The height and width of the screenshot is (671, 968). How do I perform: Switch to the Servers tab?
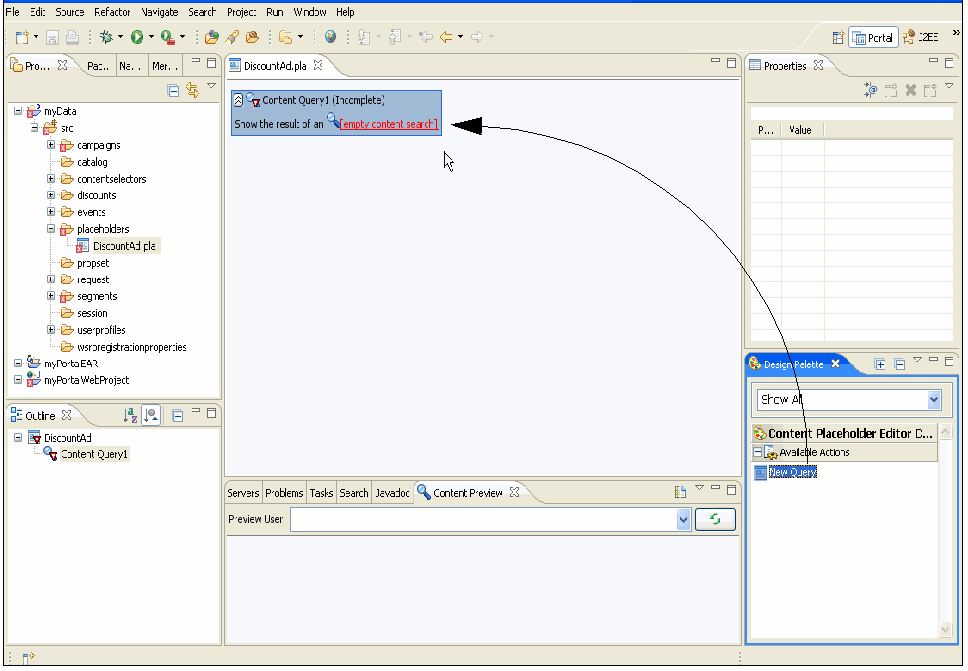(243, 493)
